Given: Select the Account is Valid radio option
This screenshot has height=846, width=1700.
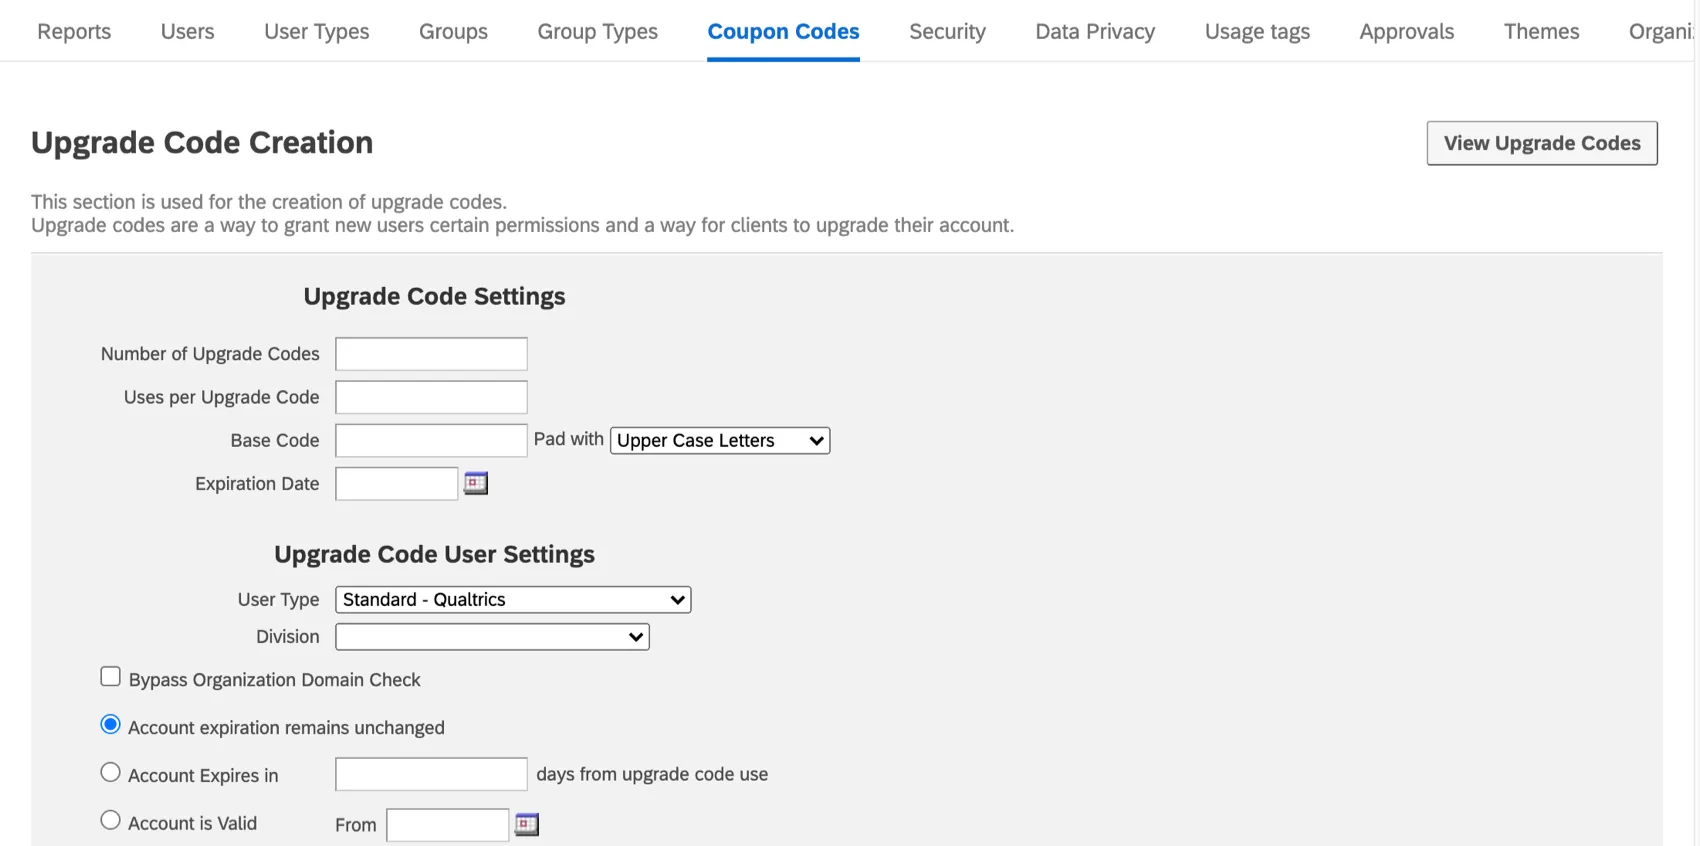Looking at the screenshot, I should 111,821.
